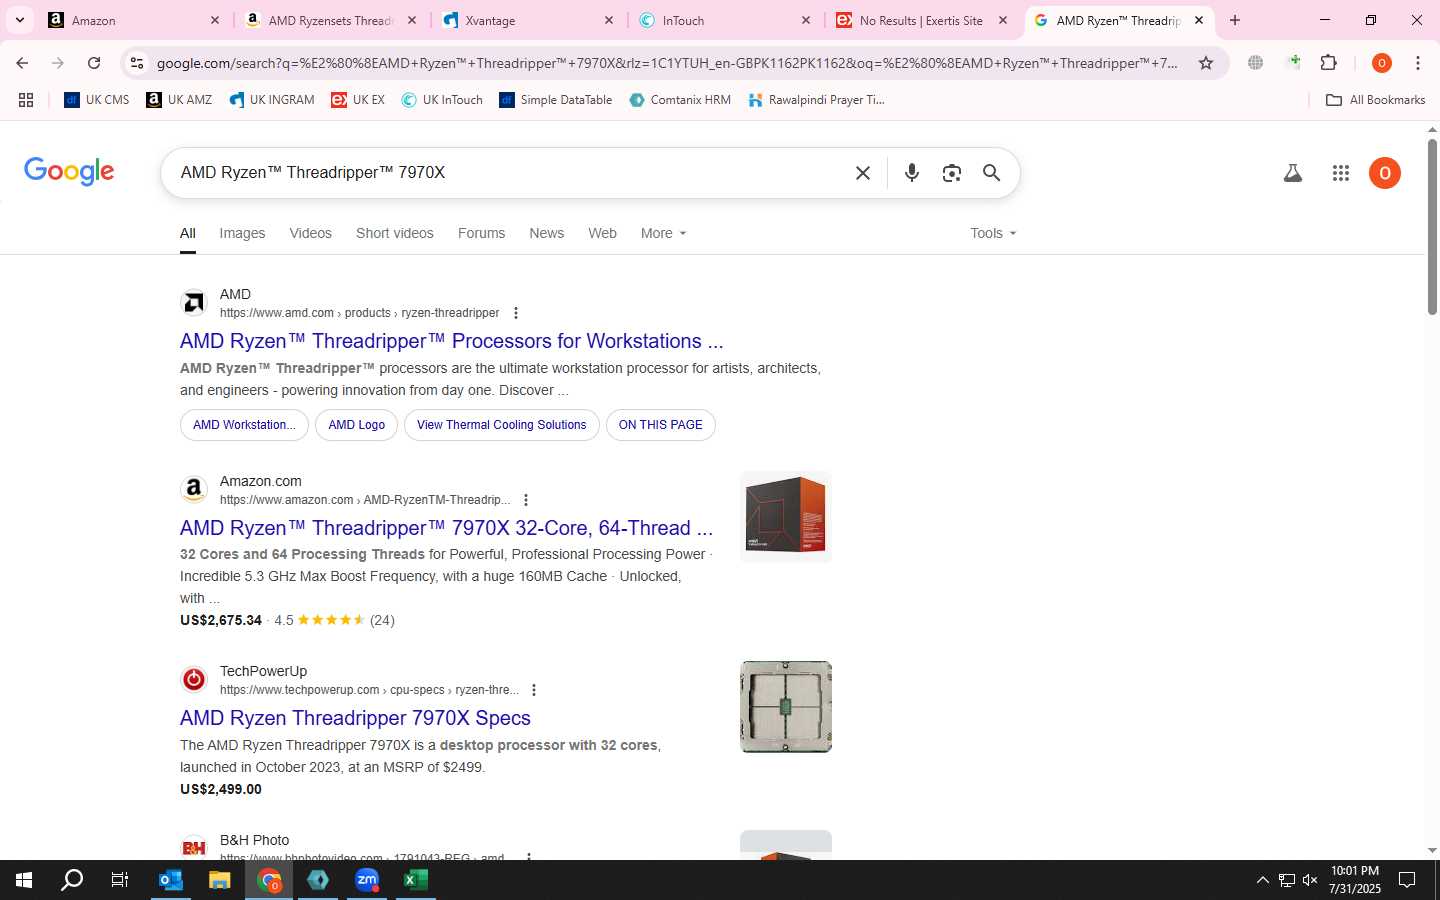
Task: Open the Chrome extensions puzzle icon
Action: tap(1328, 63)
